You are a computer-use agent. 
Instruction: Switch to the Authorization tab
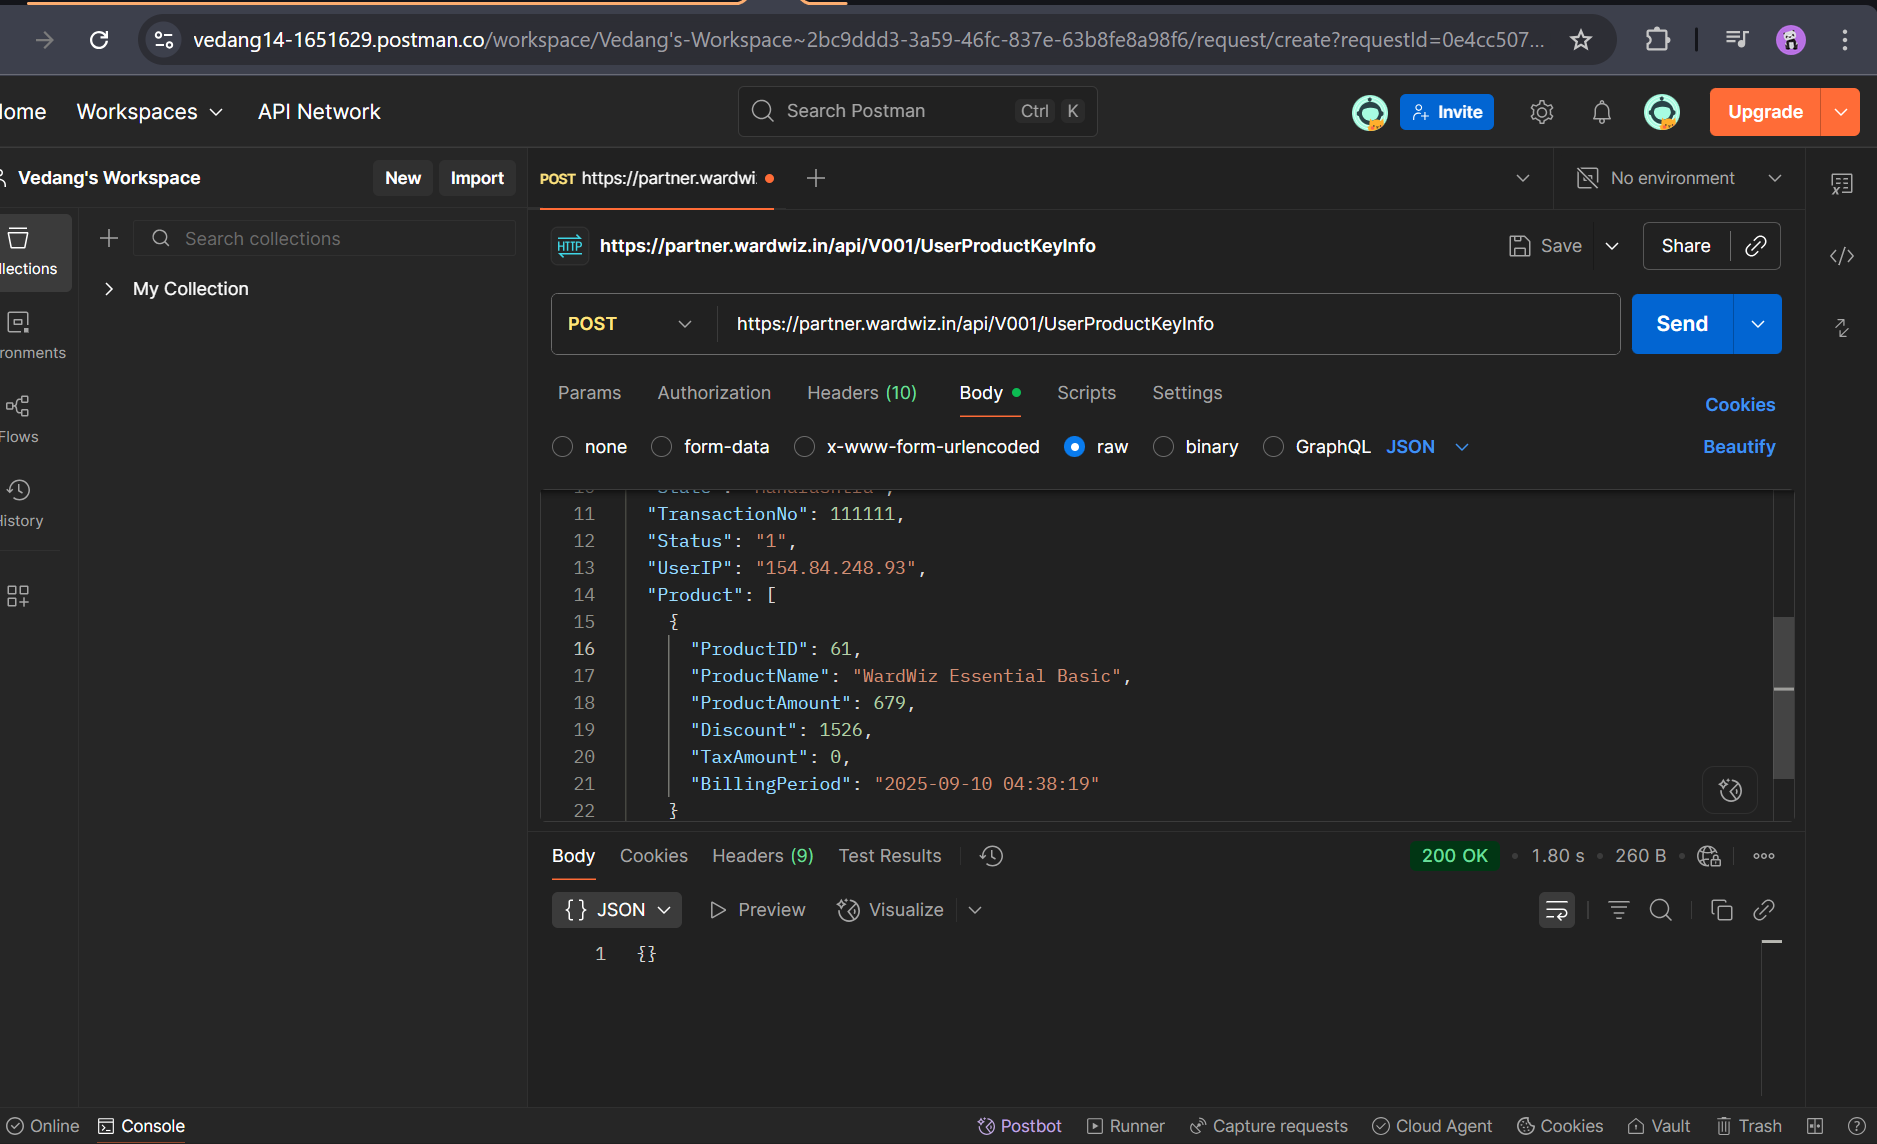(714, 393)
